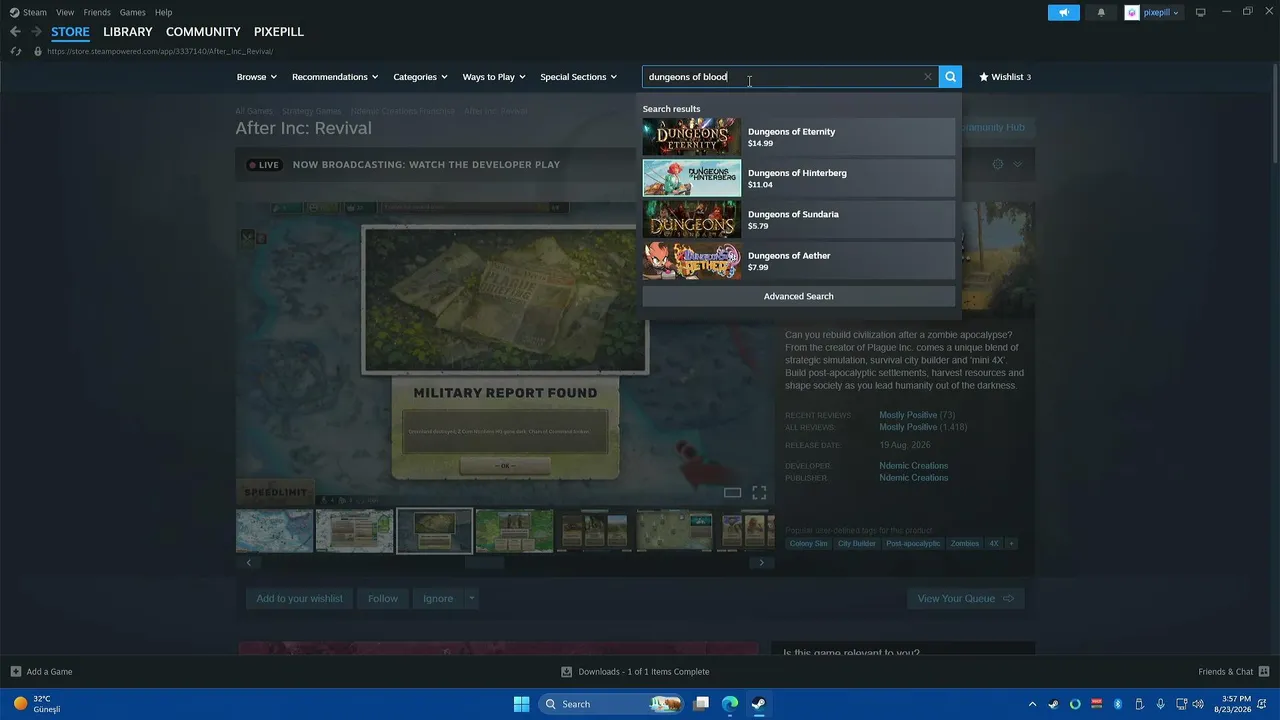The width and height of the screenshot is (1280, 720).
Task: Open the Add a Game plus icon
Action: point(16,671)
